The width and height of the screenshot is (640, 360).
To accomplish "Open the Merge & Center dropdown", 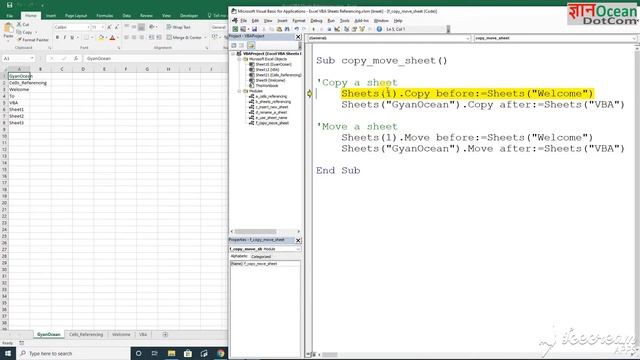I will coord(205,38).
